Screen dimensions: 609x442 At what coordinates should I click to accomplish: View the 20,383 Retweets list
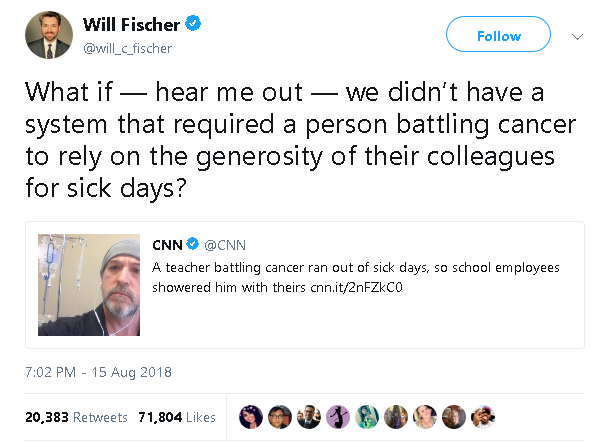74,416
